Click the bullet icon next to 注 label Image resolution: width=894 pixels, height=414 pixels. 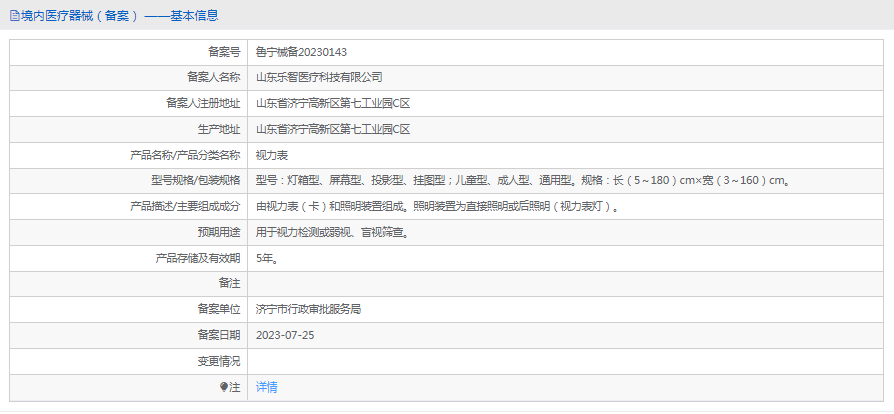[x=224, y=387]
